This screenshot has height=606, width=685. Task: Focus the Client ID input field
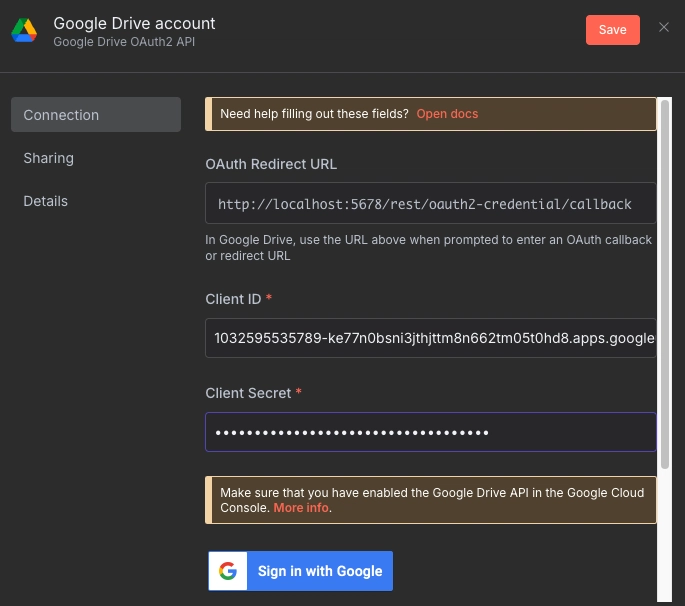coord(430,338)
